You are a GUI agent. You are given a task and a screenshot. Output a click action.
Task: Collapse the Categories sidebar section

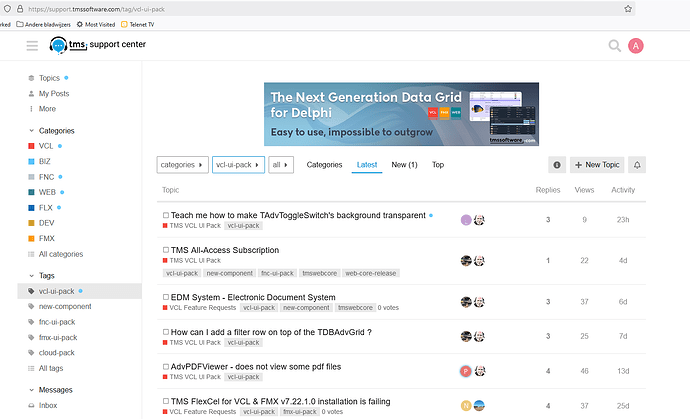pyautogui.click(x=52, y=131)
